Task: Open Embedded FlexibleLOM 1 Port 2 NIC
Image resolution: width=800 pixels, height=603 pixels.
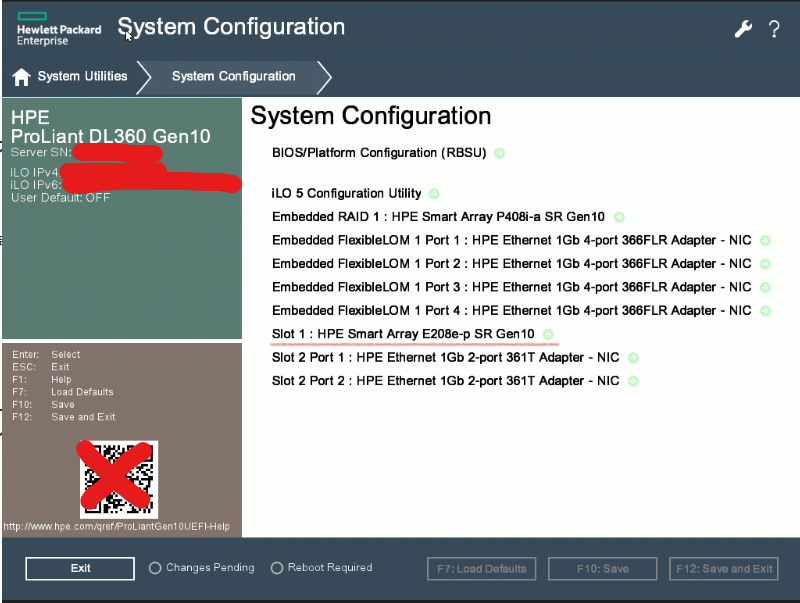Action: coord(512,264)
